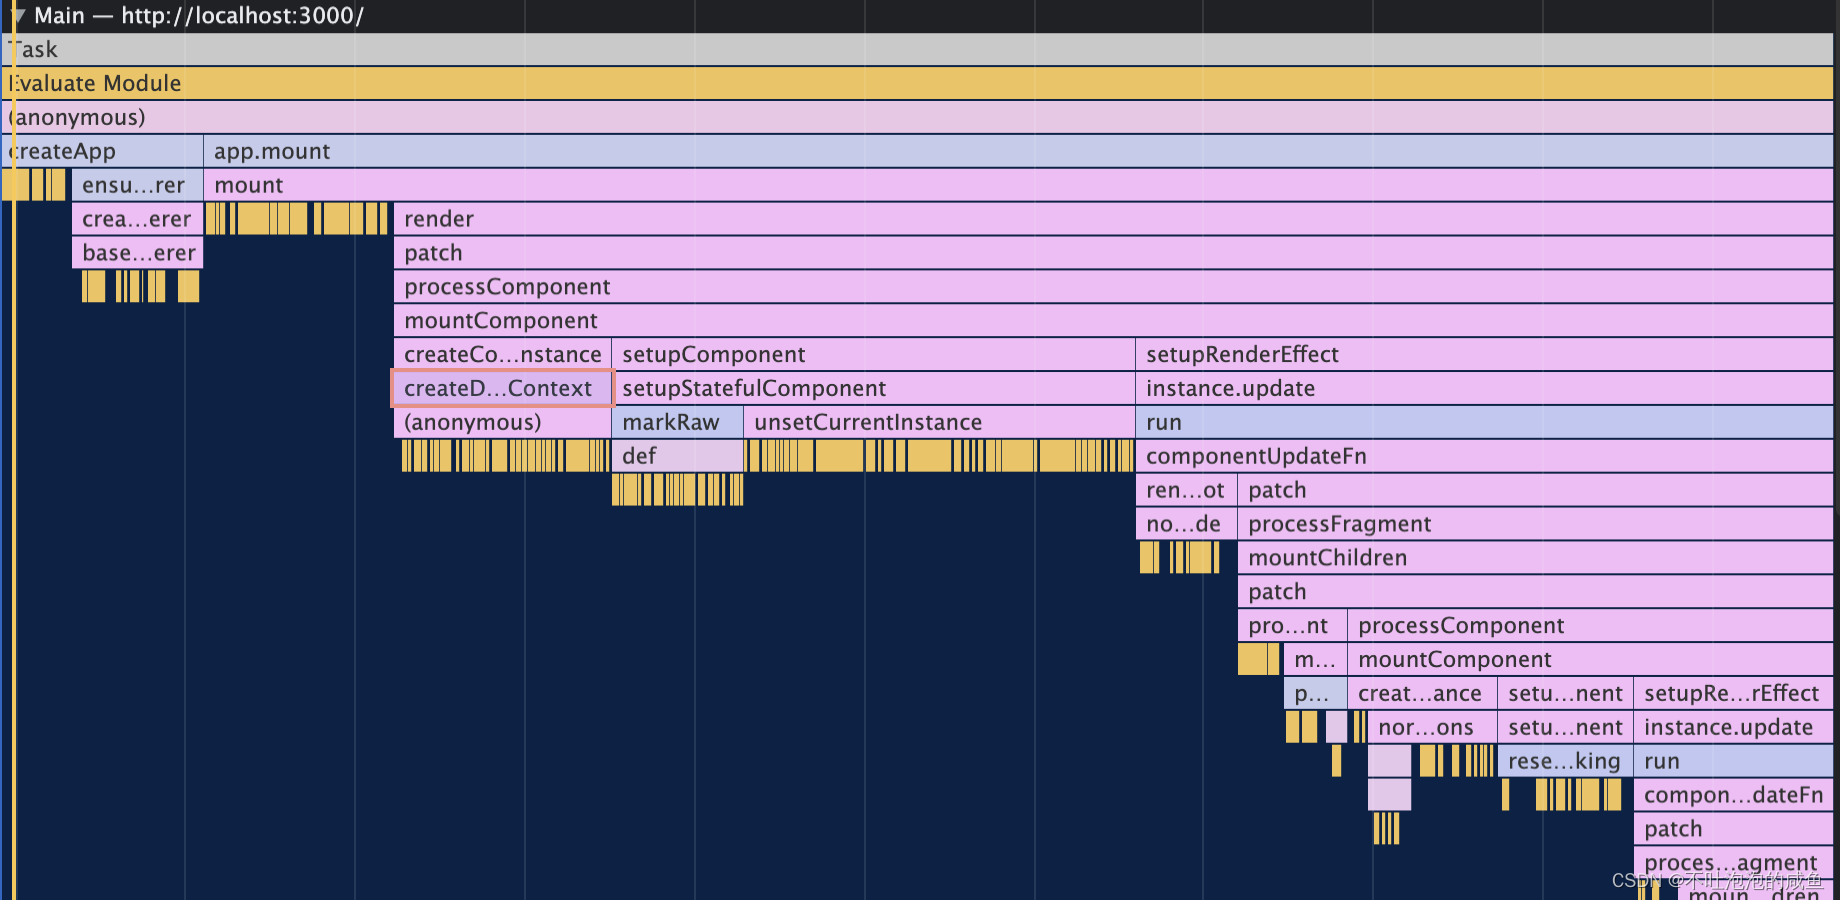Select the nor…ons function bar

1433,729
